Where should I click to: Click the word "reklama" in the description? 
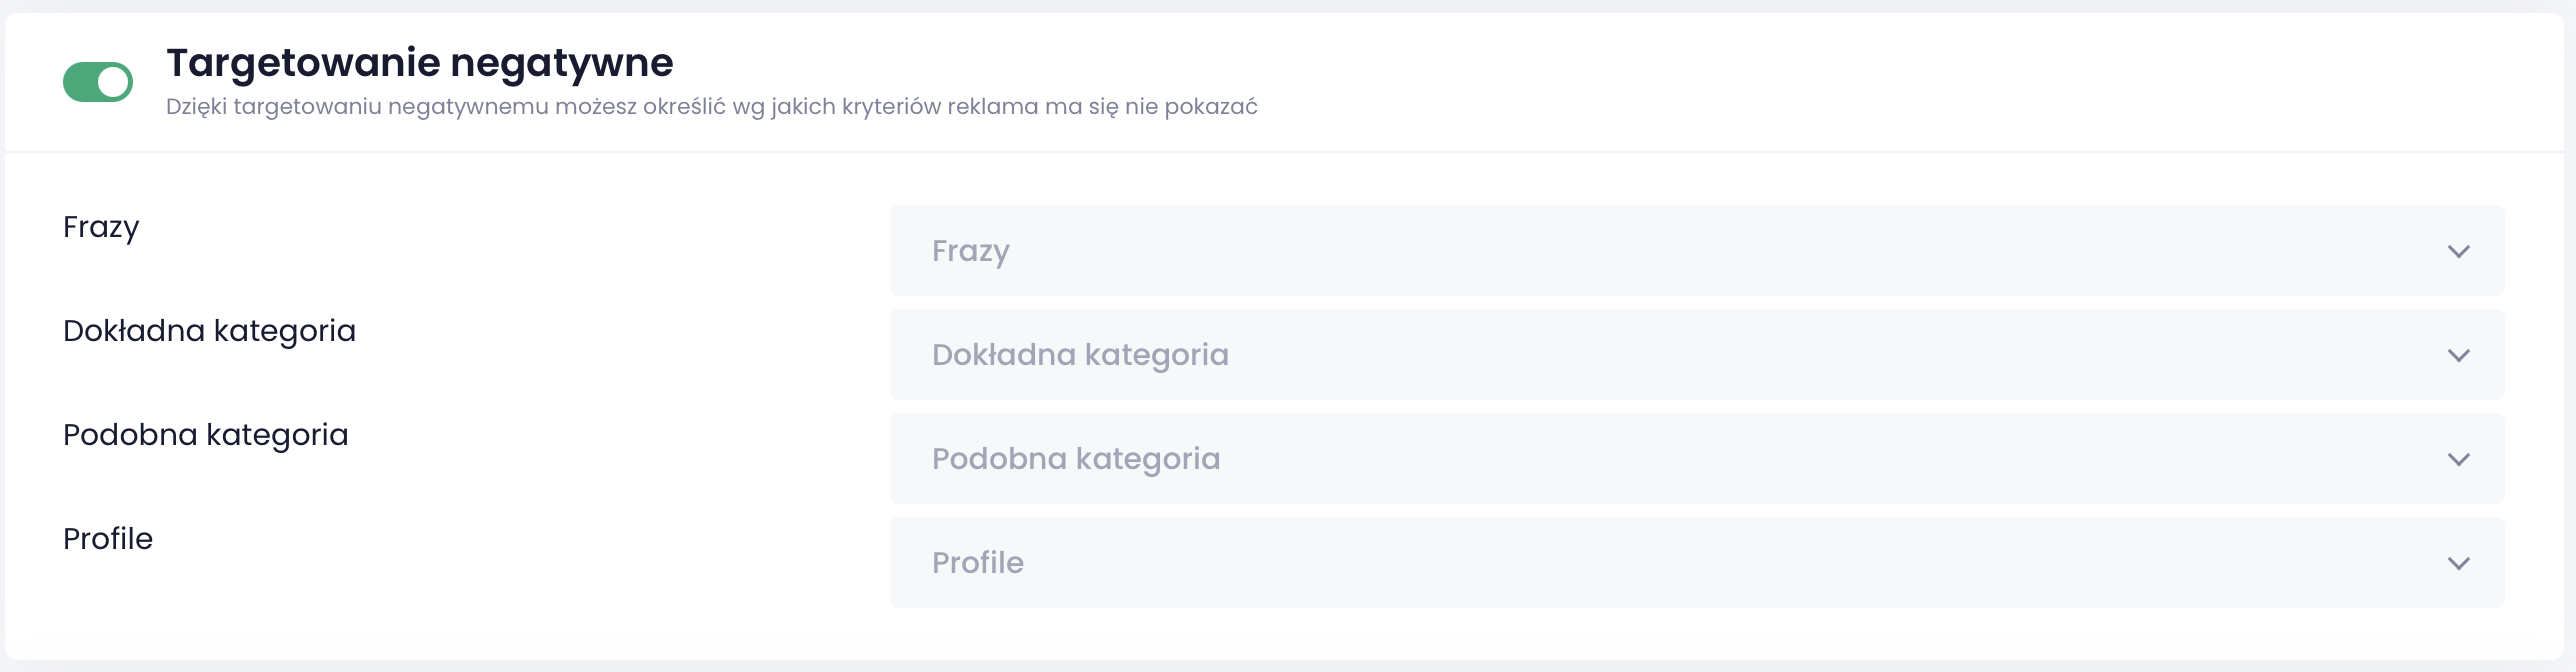click(992, 107)
